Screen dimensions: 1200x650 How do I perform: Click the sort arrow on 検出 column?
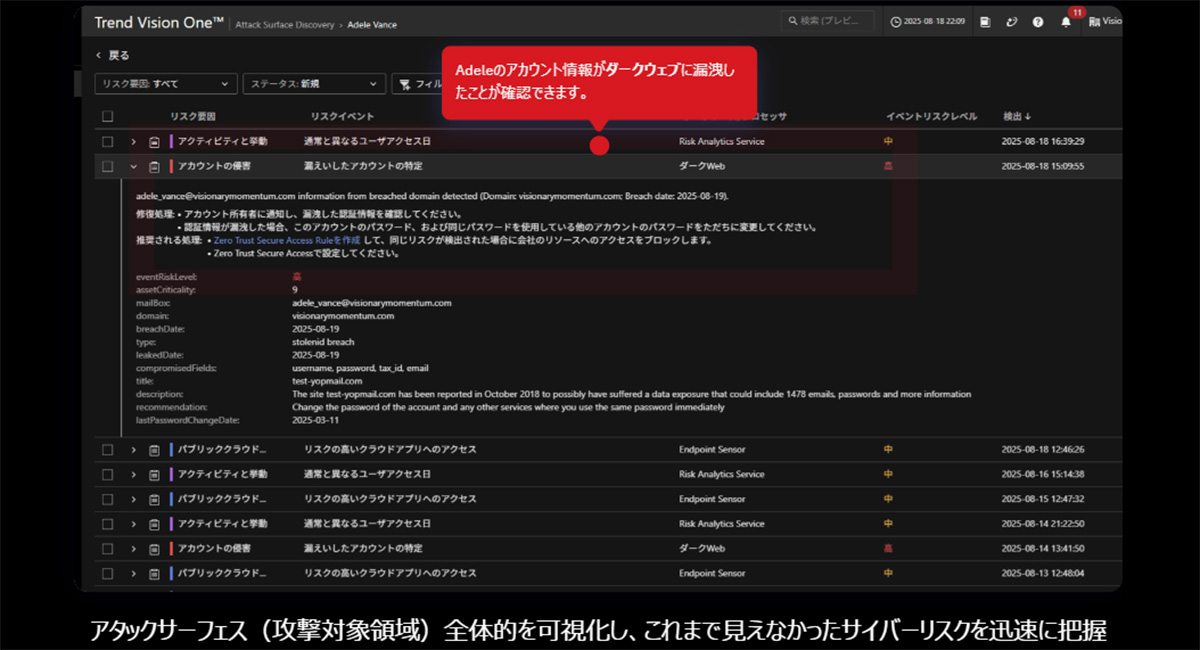click(x=1028, y=117)
